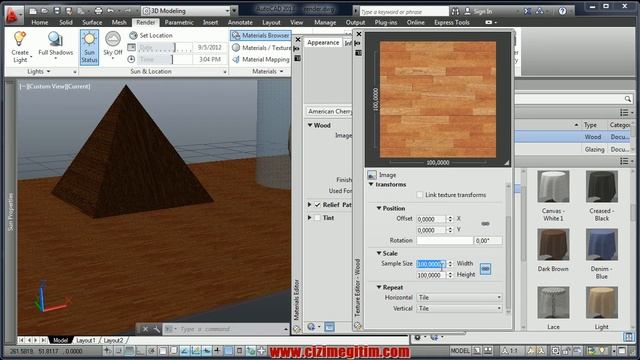Collapse the Repeat section
Screen dimensions: 640x360
coord(379,287)
